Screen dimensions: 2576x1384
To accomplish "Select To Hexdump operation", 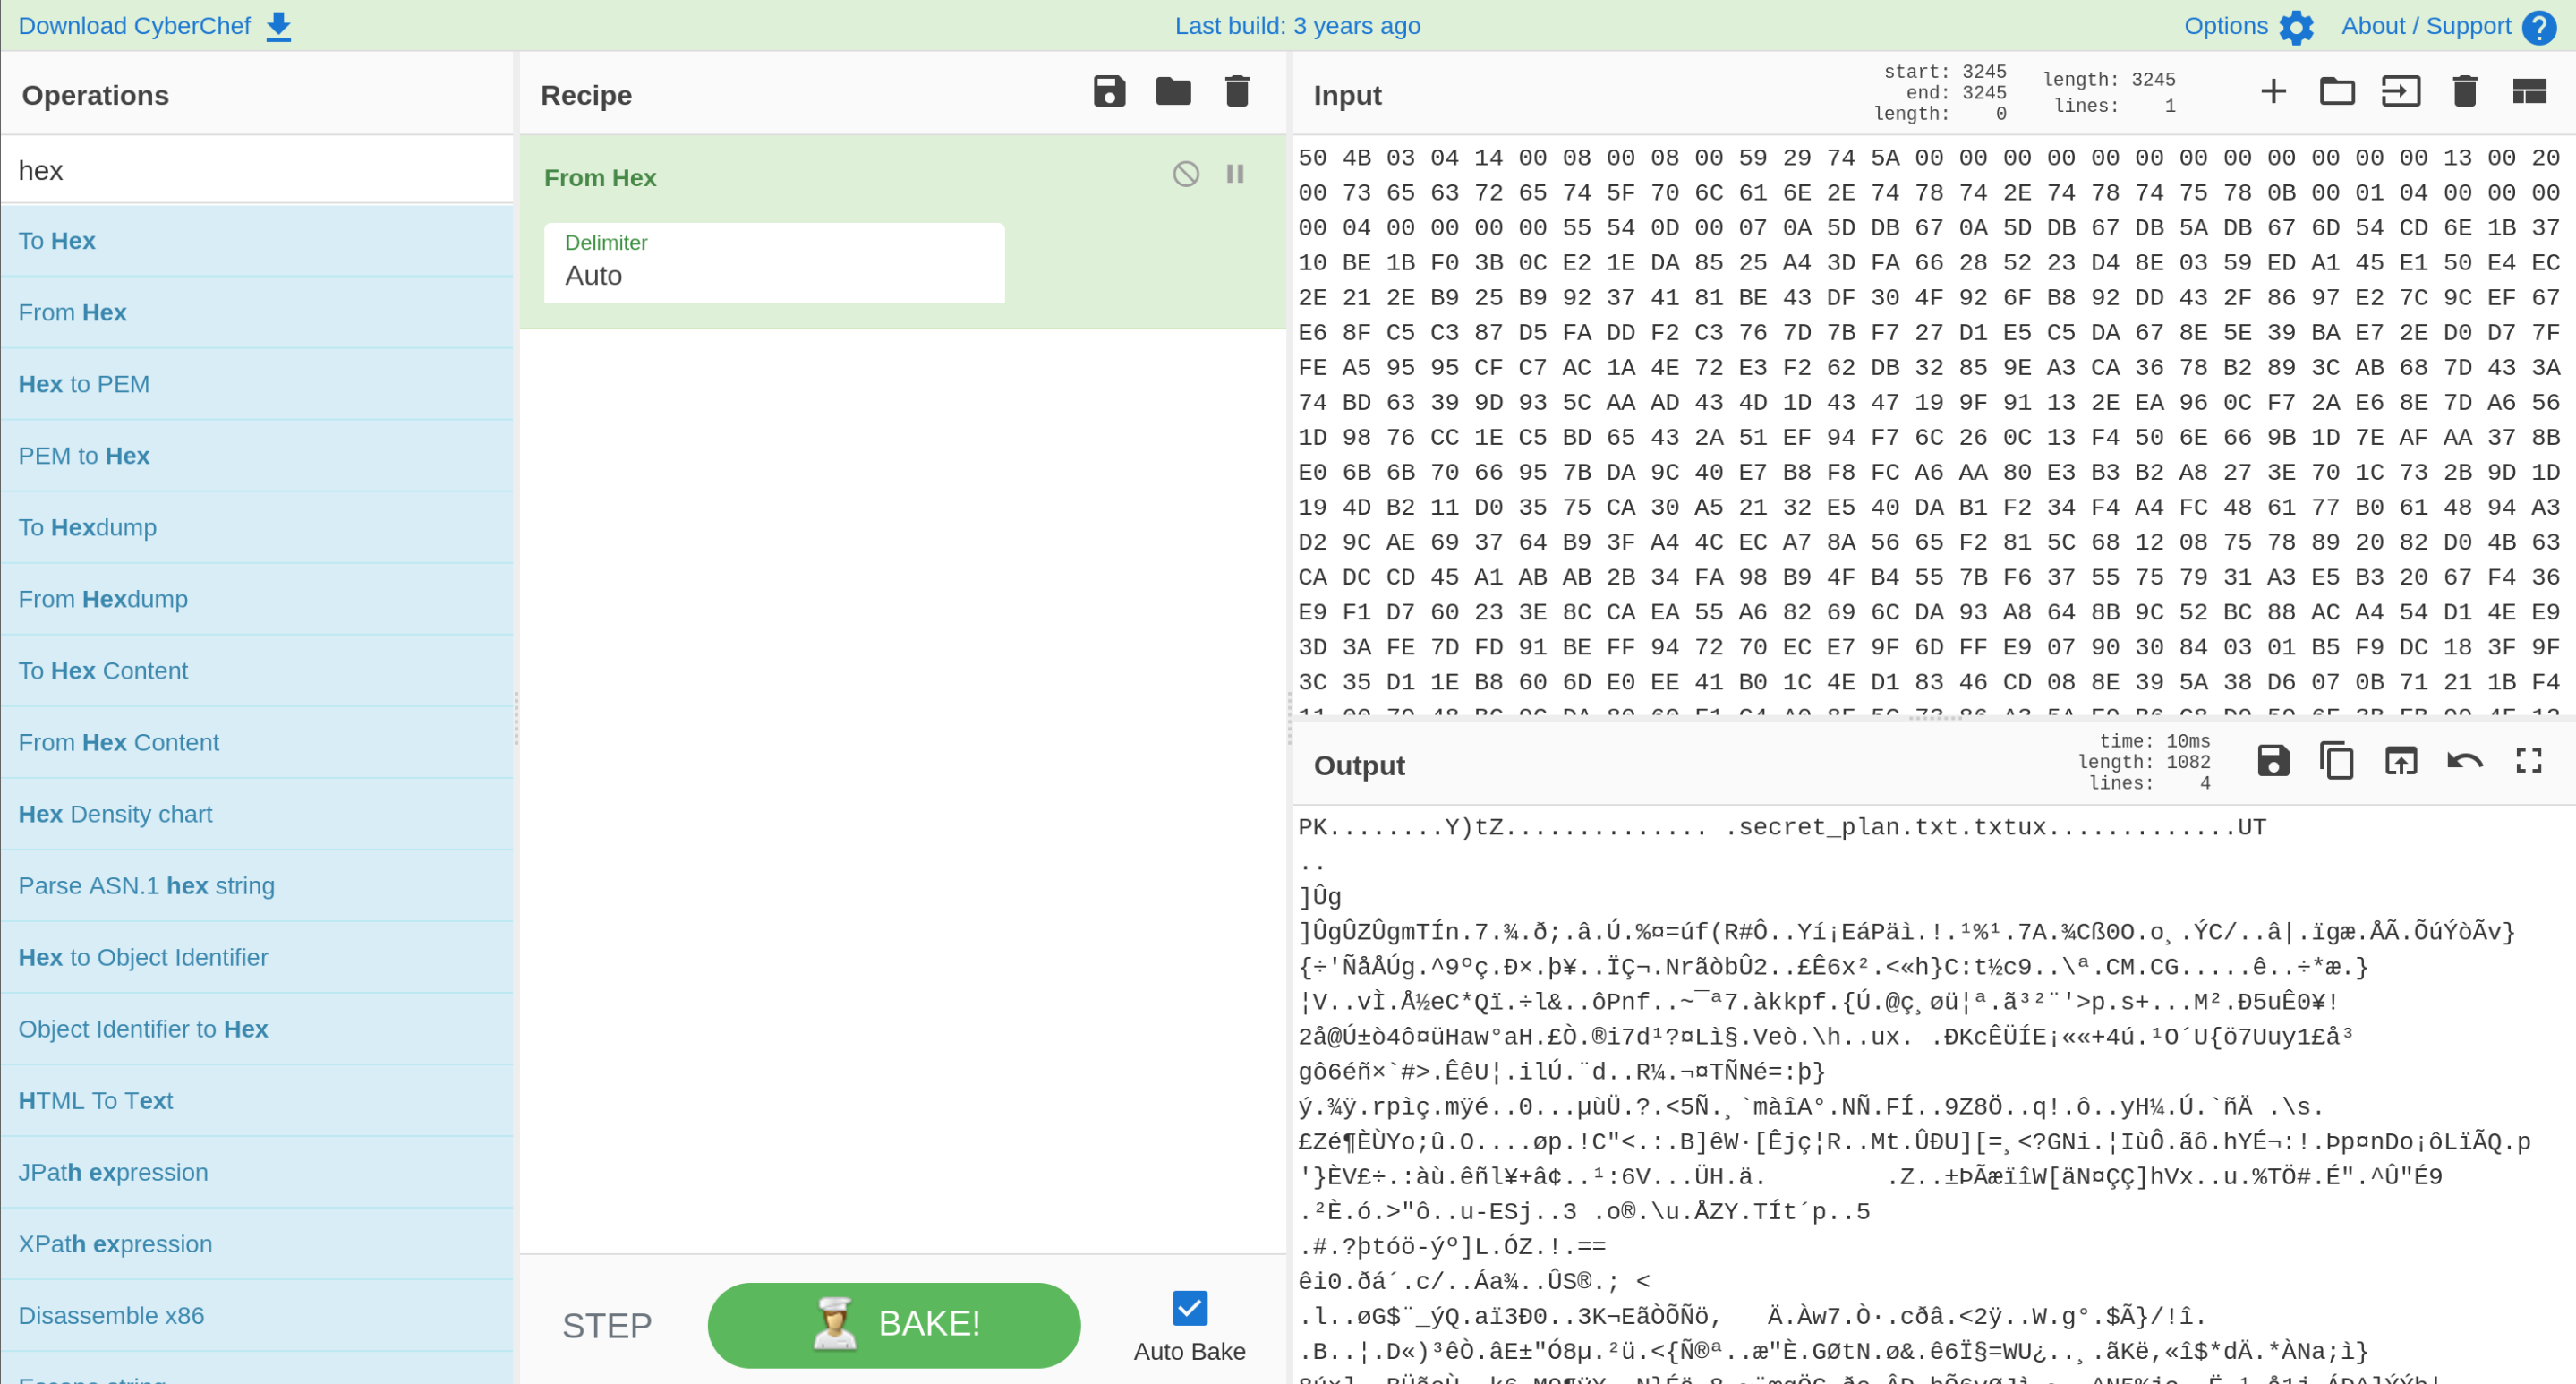I will (x=87, y=527).
